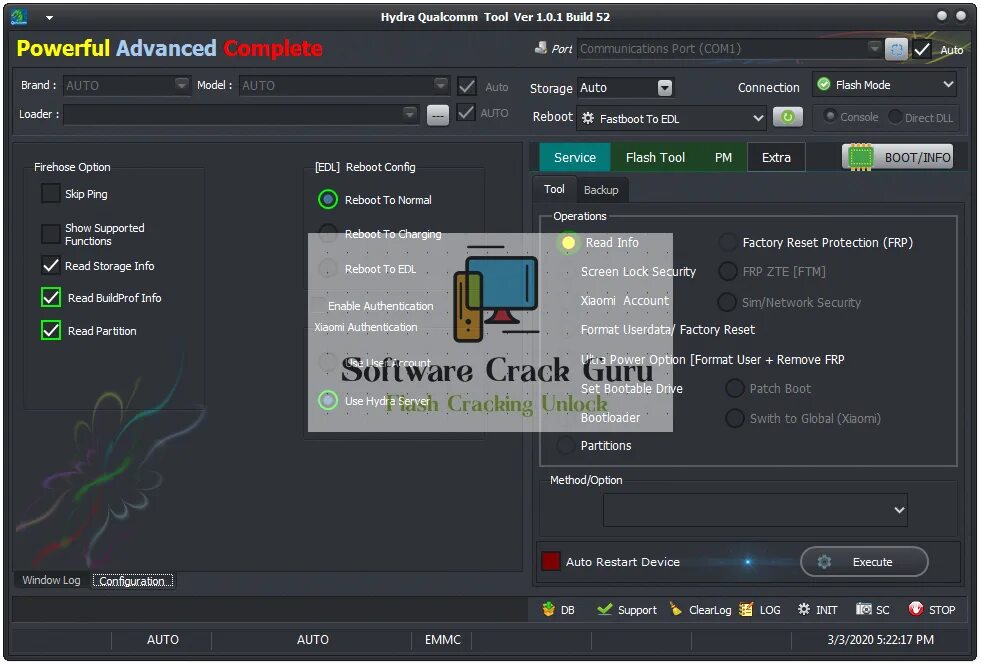Click the port refresh icon button
The width and height of the screenshot is (981, 665).
tap(896, 49)
